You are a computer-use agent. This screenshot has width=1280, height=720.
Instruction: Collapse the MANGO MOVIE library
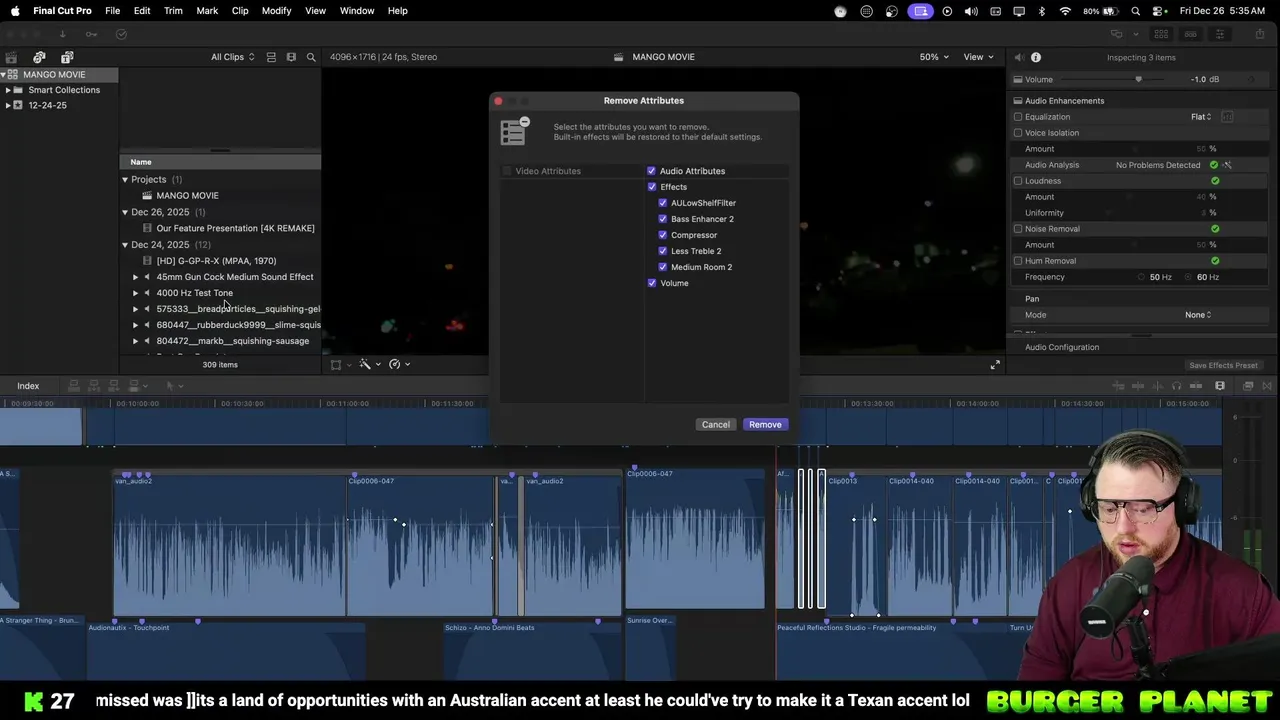coord(4,75)
